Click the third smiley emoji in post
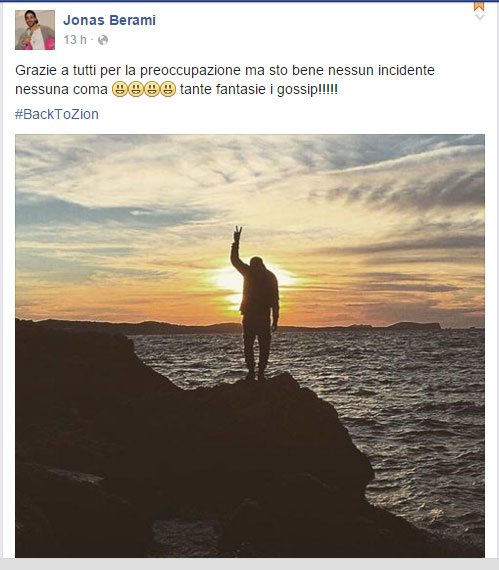 point(152,89)
